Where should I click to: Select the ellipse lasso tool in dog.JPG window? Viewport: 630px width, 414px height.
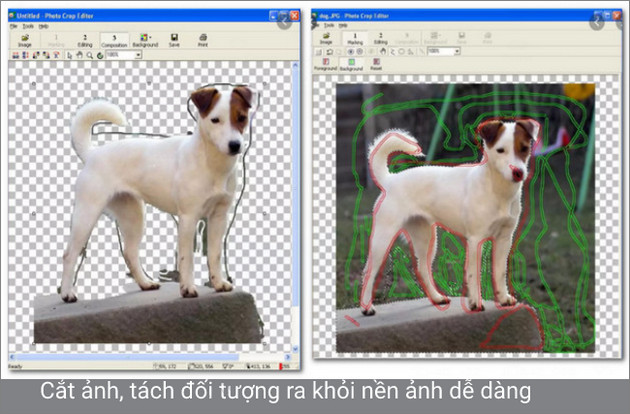[x=401, y=51]
